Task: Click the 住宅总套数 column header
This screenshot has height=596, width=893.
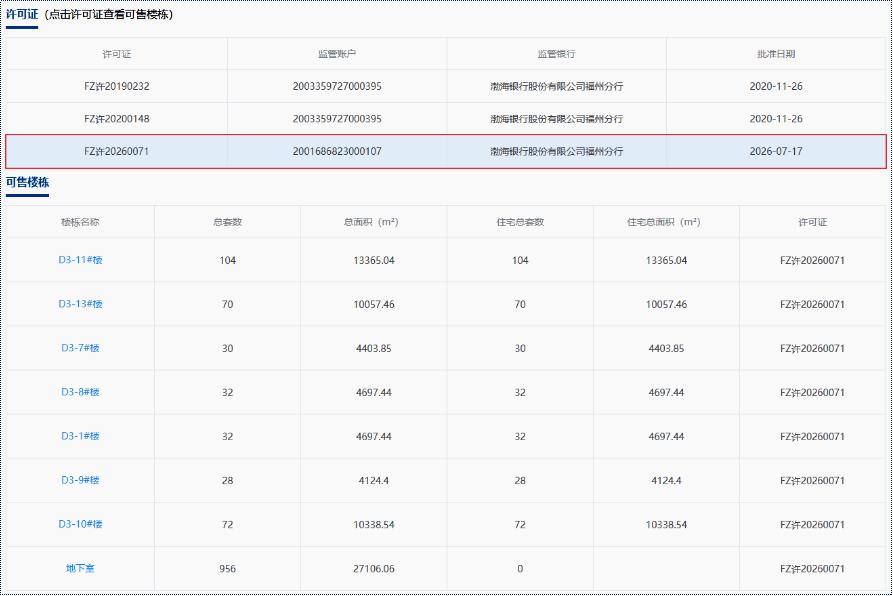Action: pyautogui.click(x=520, y=222)
